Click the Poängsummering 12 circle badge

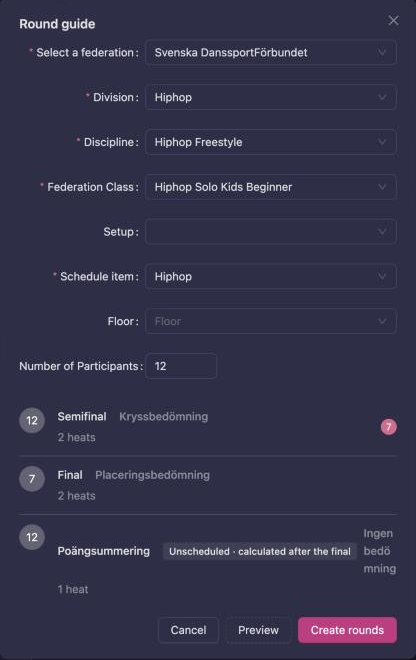pyautogui.click(x=32, y=537)
